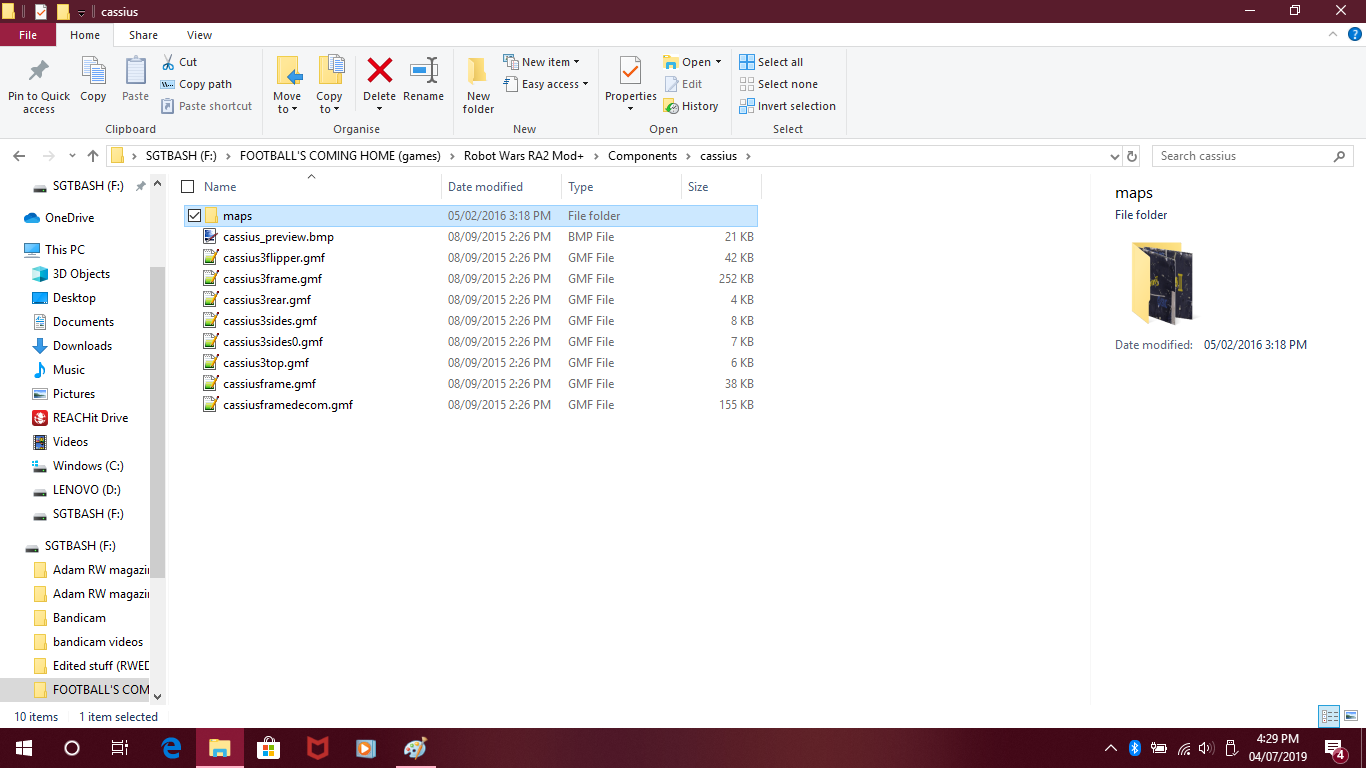Click the Rename icon in Organise group
Viewport: 1366px width, 768px height.
tap(423, 72)
